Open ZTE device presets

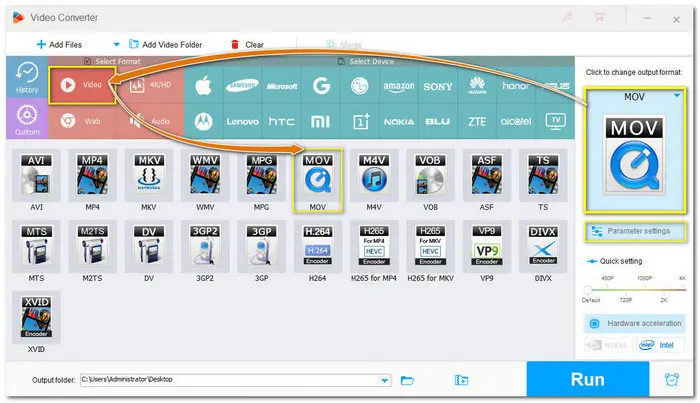click(477, 121)
